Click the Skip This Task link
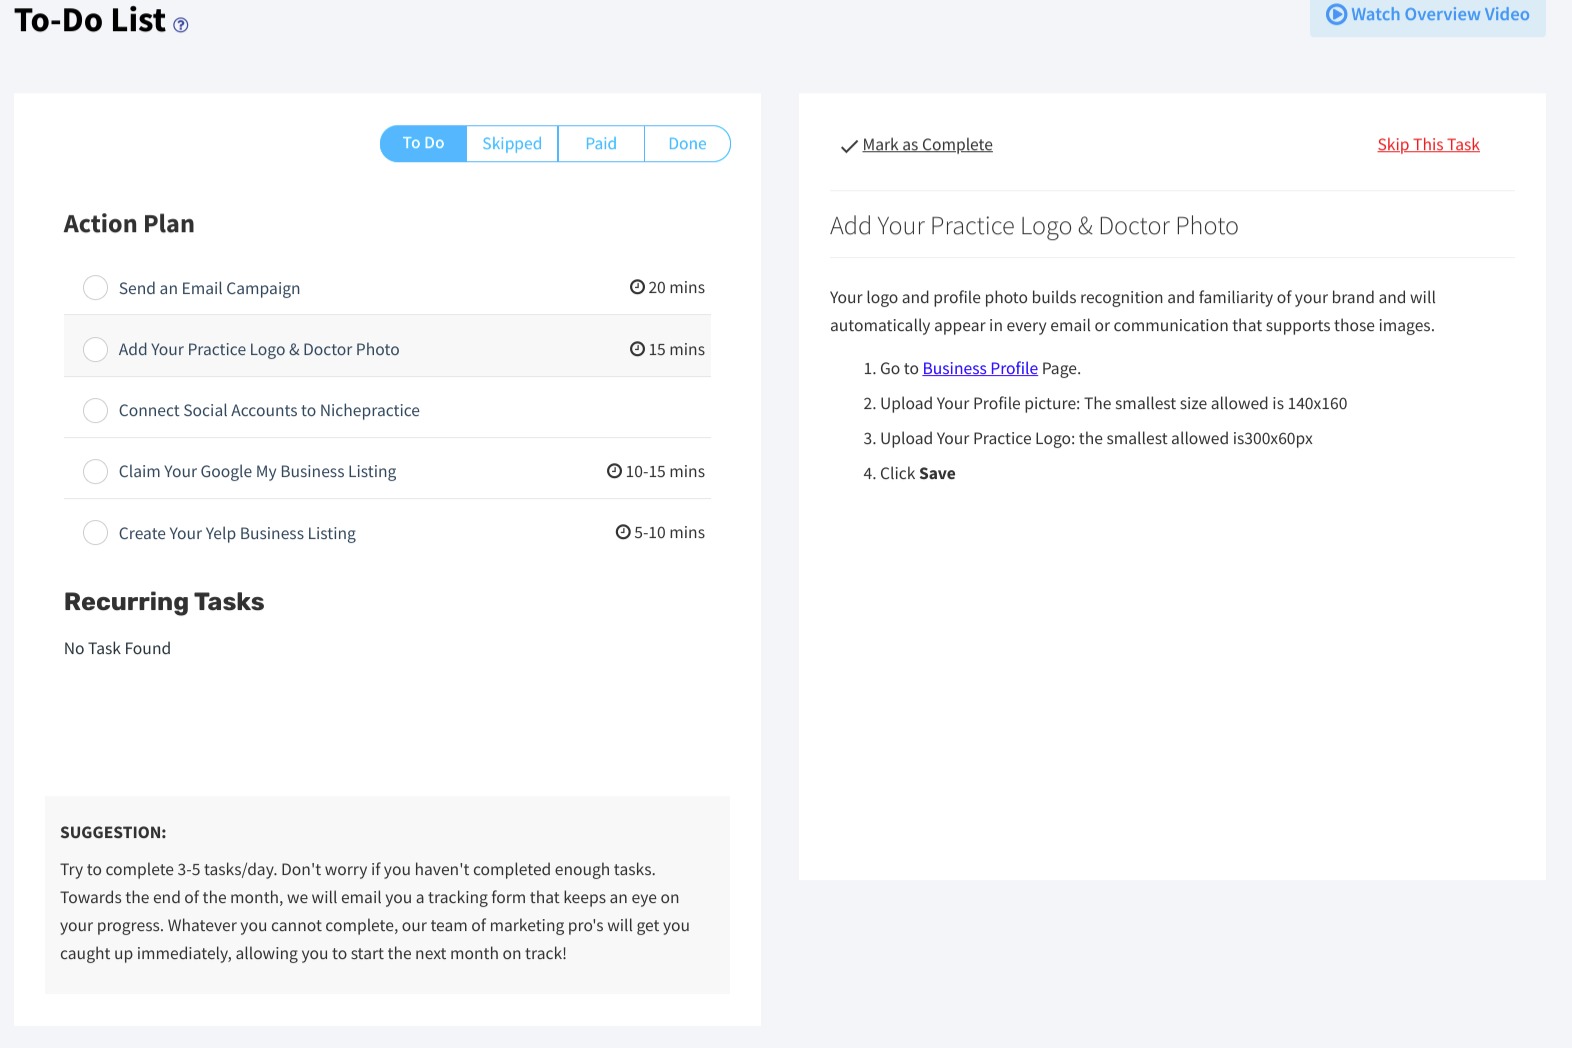The image size is (1572, 1048). click(x=1428, y=145)
